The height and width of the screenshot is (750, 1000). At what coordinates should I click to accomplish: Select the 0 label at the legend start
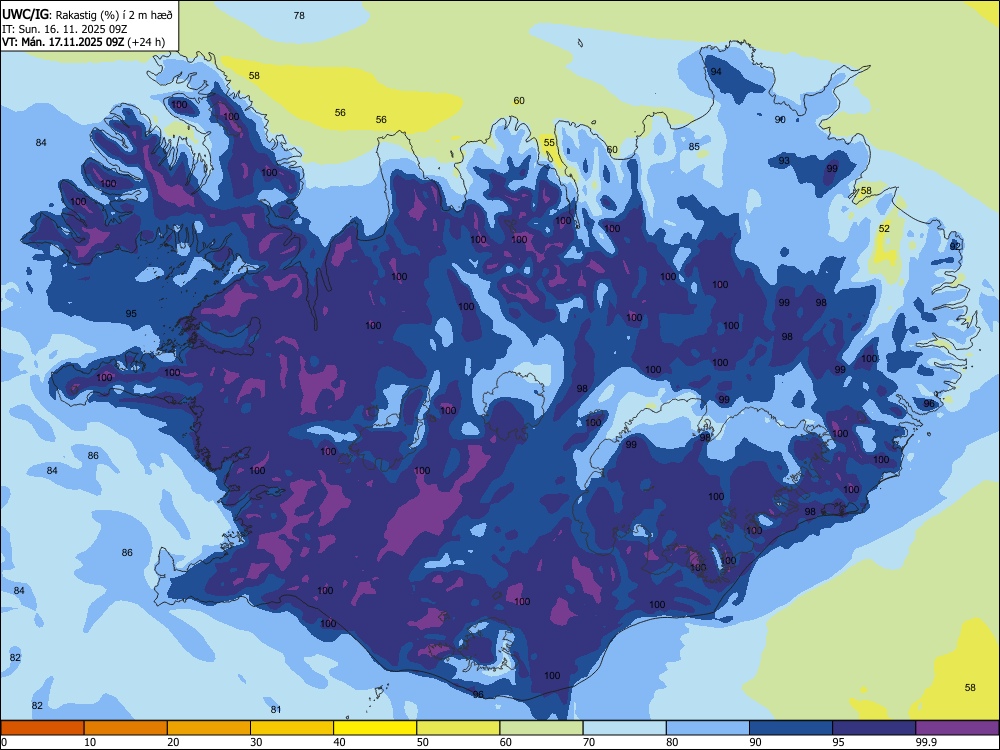coord(4,742)
